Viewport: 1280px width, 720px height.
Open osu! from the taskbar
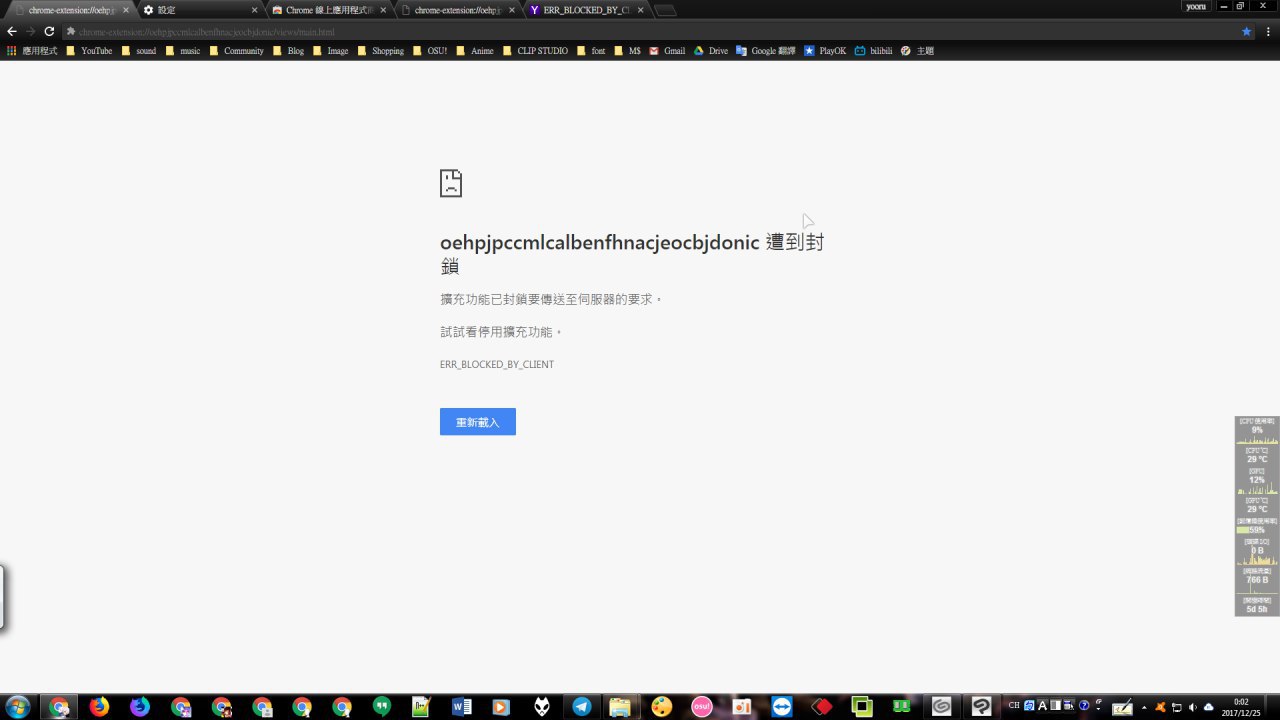click(x=701, y=707)
